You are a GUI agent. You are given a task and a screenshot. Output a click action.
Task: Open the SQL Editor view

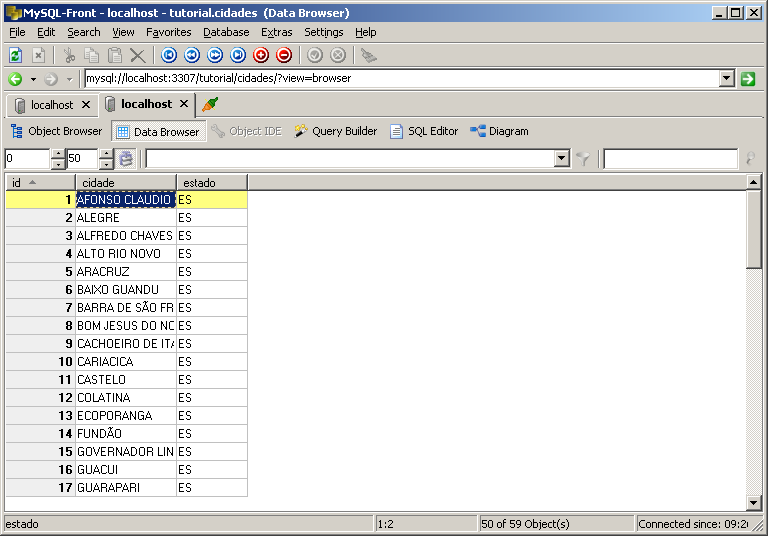click(424, 131)
